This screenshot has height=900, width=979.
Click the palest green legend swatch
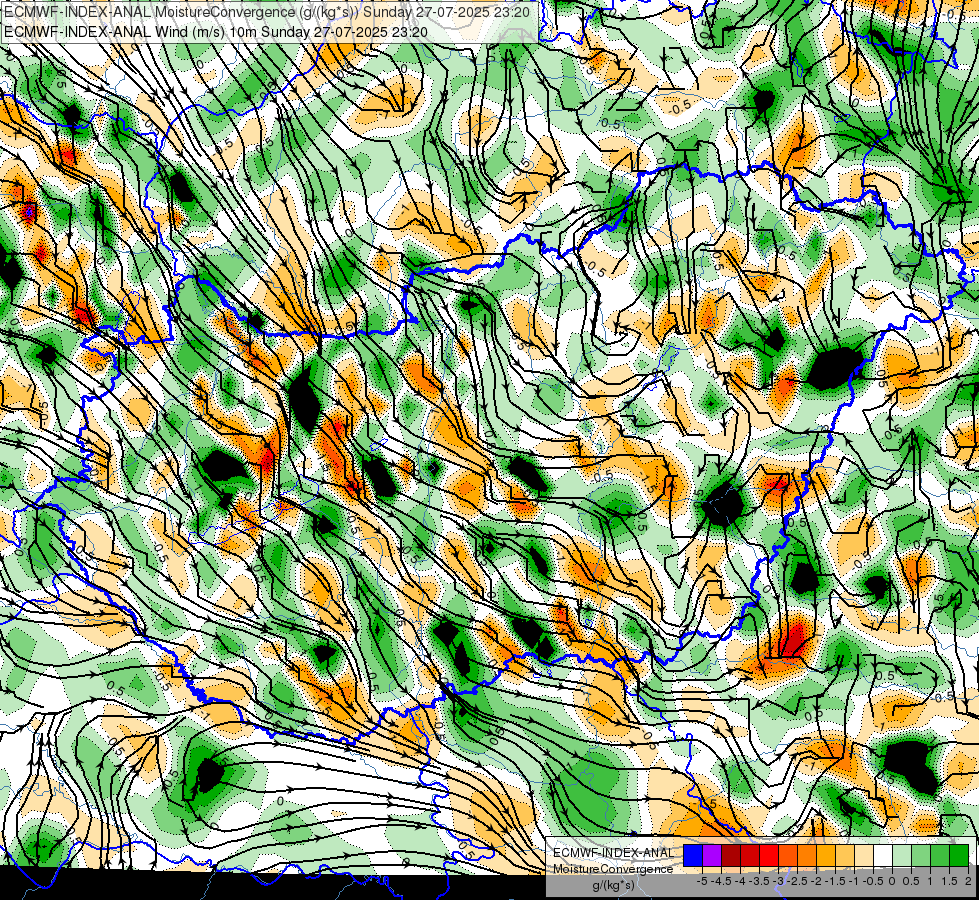pos(902,855)
